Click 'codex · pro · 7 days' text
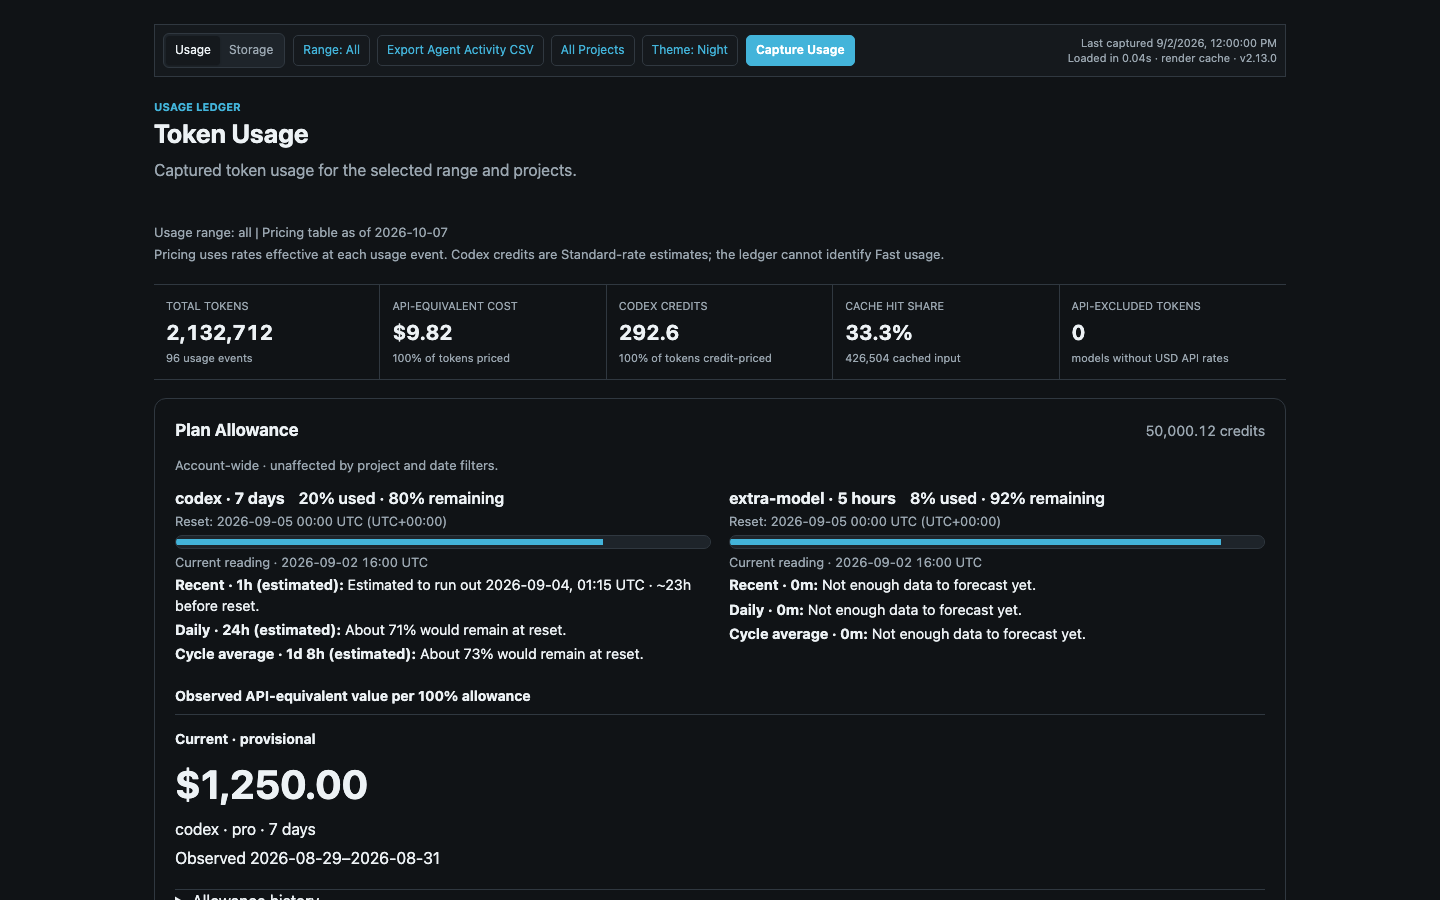The image size is (1440, 900). click(x=245, y=829)
